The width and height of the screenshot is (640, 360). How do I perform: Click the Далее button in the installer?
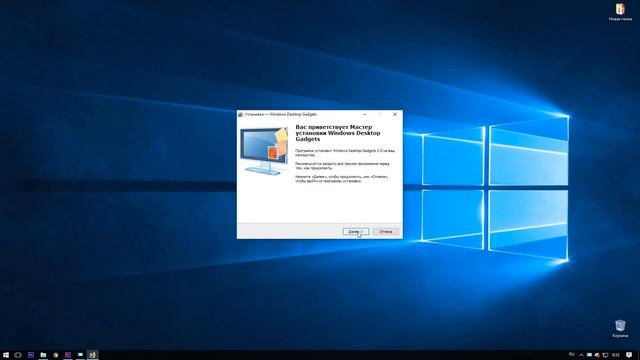point(356,231)
